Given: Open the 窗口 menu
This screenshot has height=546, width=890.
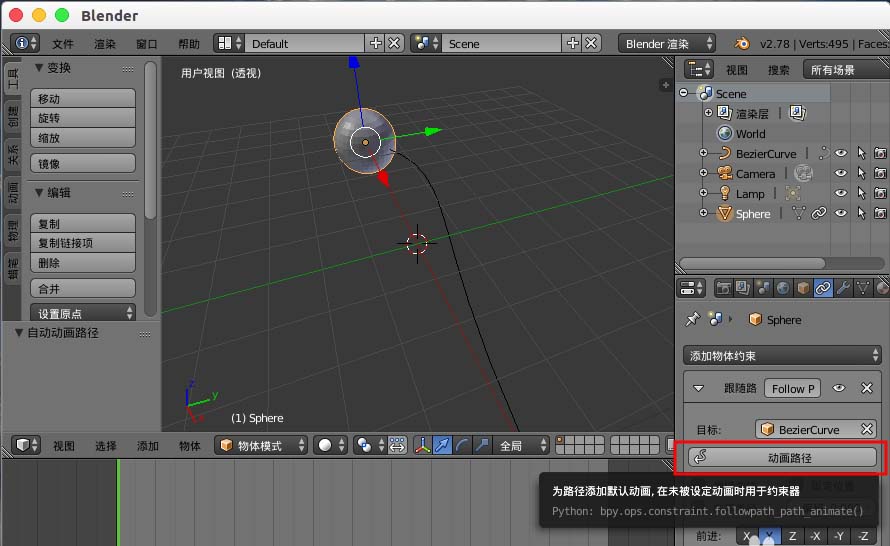Looking at the screenshot, I should point(146,44).
